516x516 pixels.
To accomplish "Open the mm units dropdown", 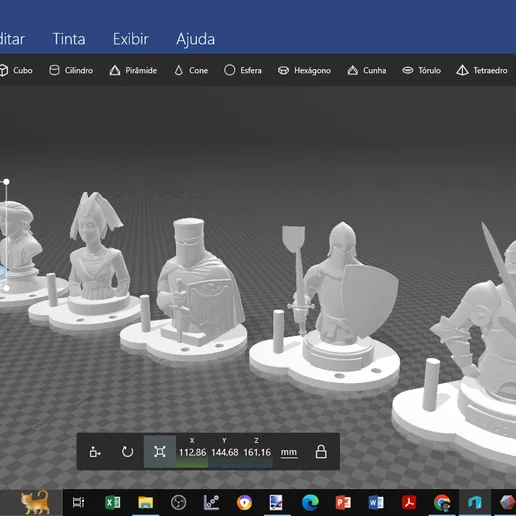I will tap(289, 453).
